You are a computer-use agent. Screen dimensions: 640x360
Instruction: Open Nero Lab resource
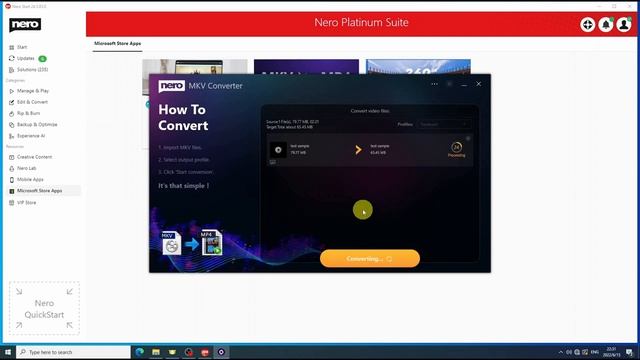pyautogui.click(x=27, y=168)
